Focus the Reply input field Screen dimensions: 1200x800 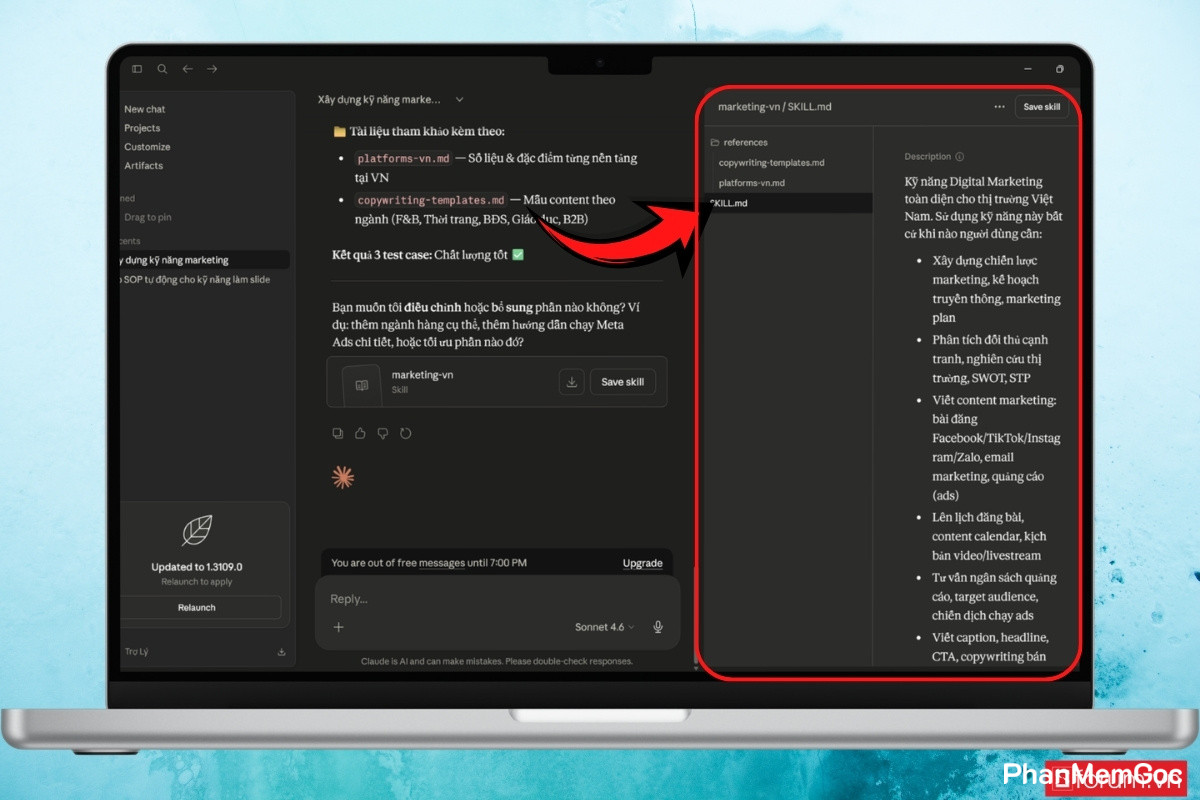click(x=497, y=598)
